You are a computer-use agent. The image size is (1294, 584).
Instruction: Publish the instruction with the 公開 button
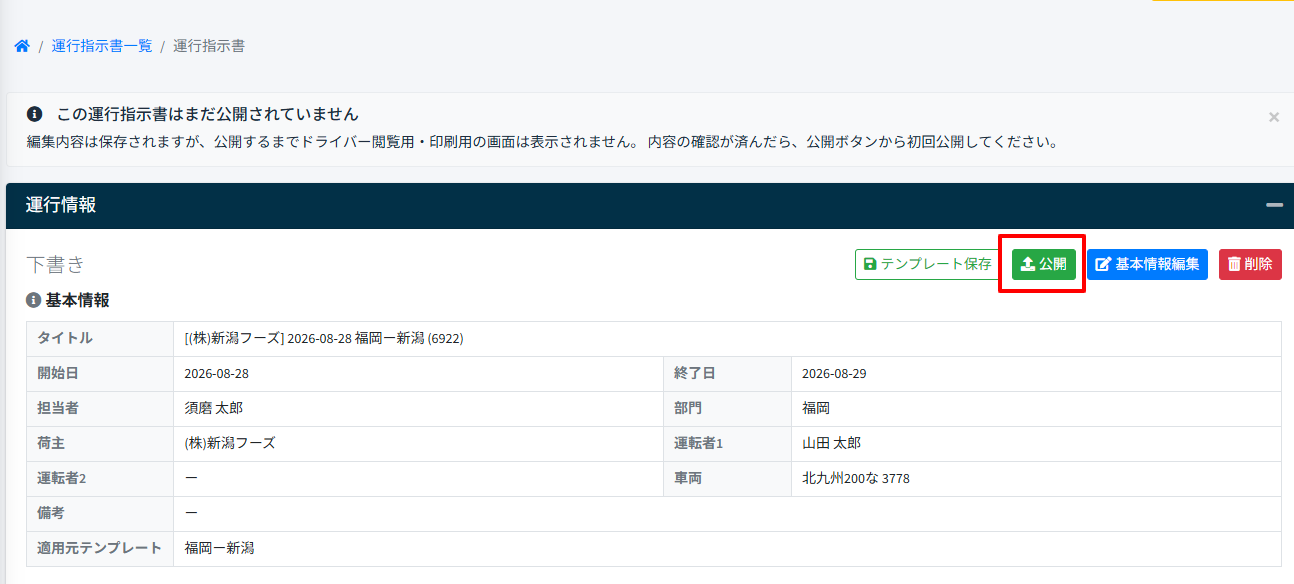pyautogui.click(x=1043, y=264)
